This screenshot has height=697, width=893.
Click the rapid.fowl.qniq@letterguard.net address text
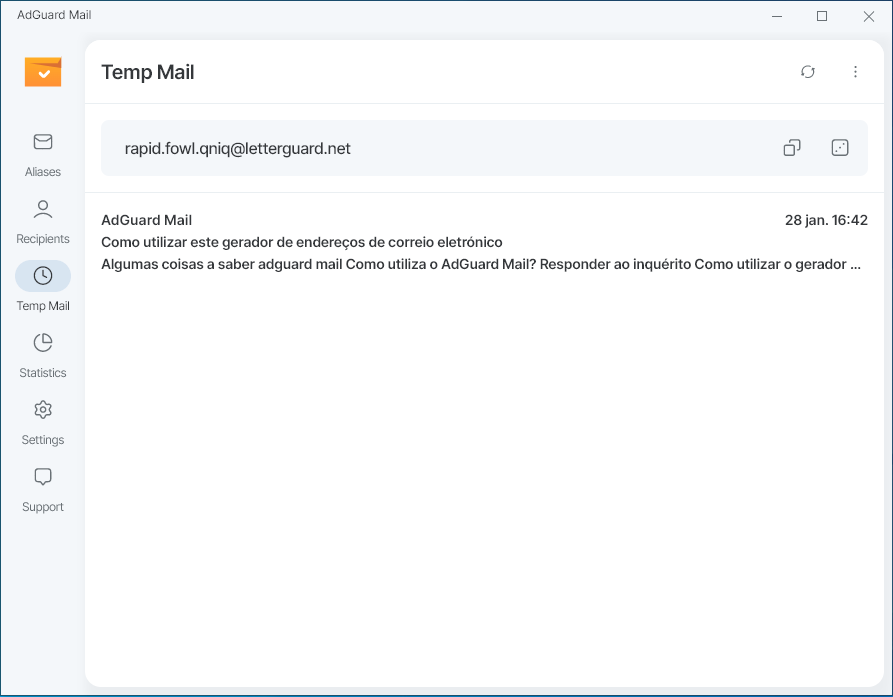(237, 149)
